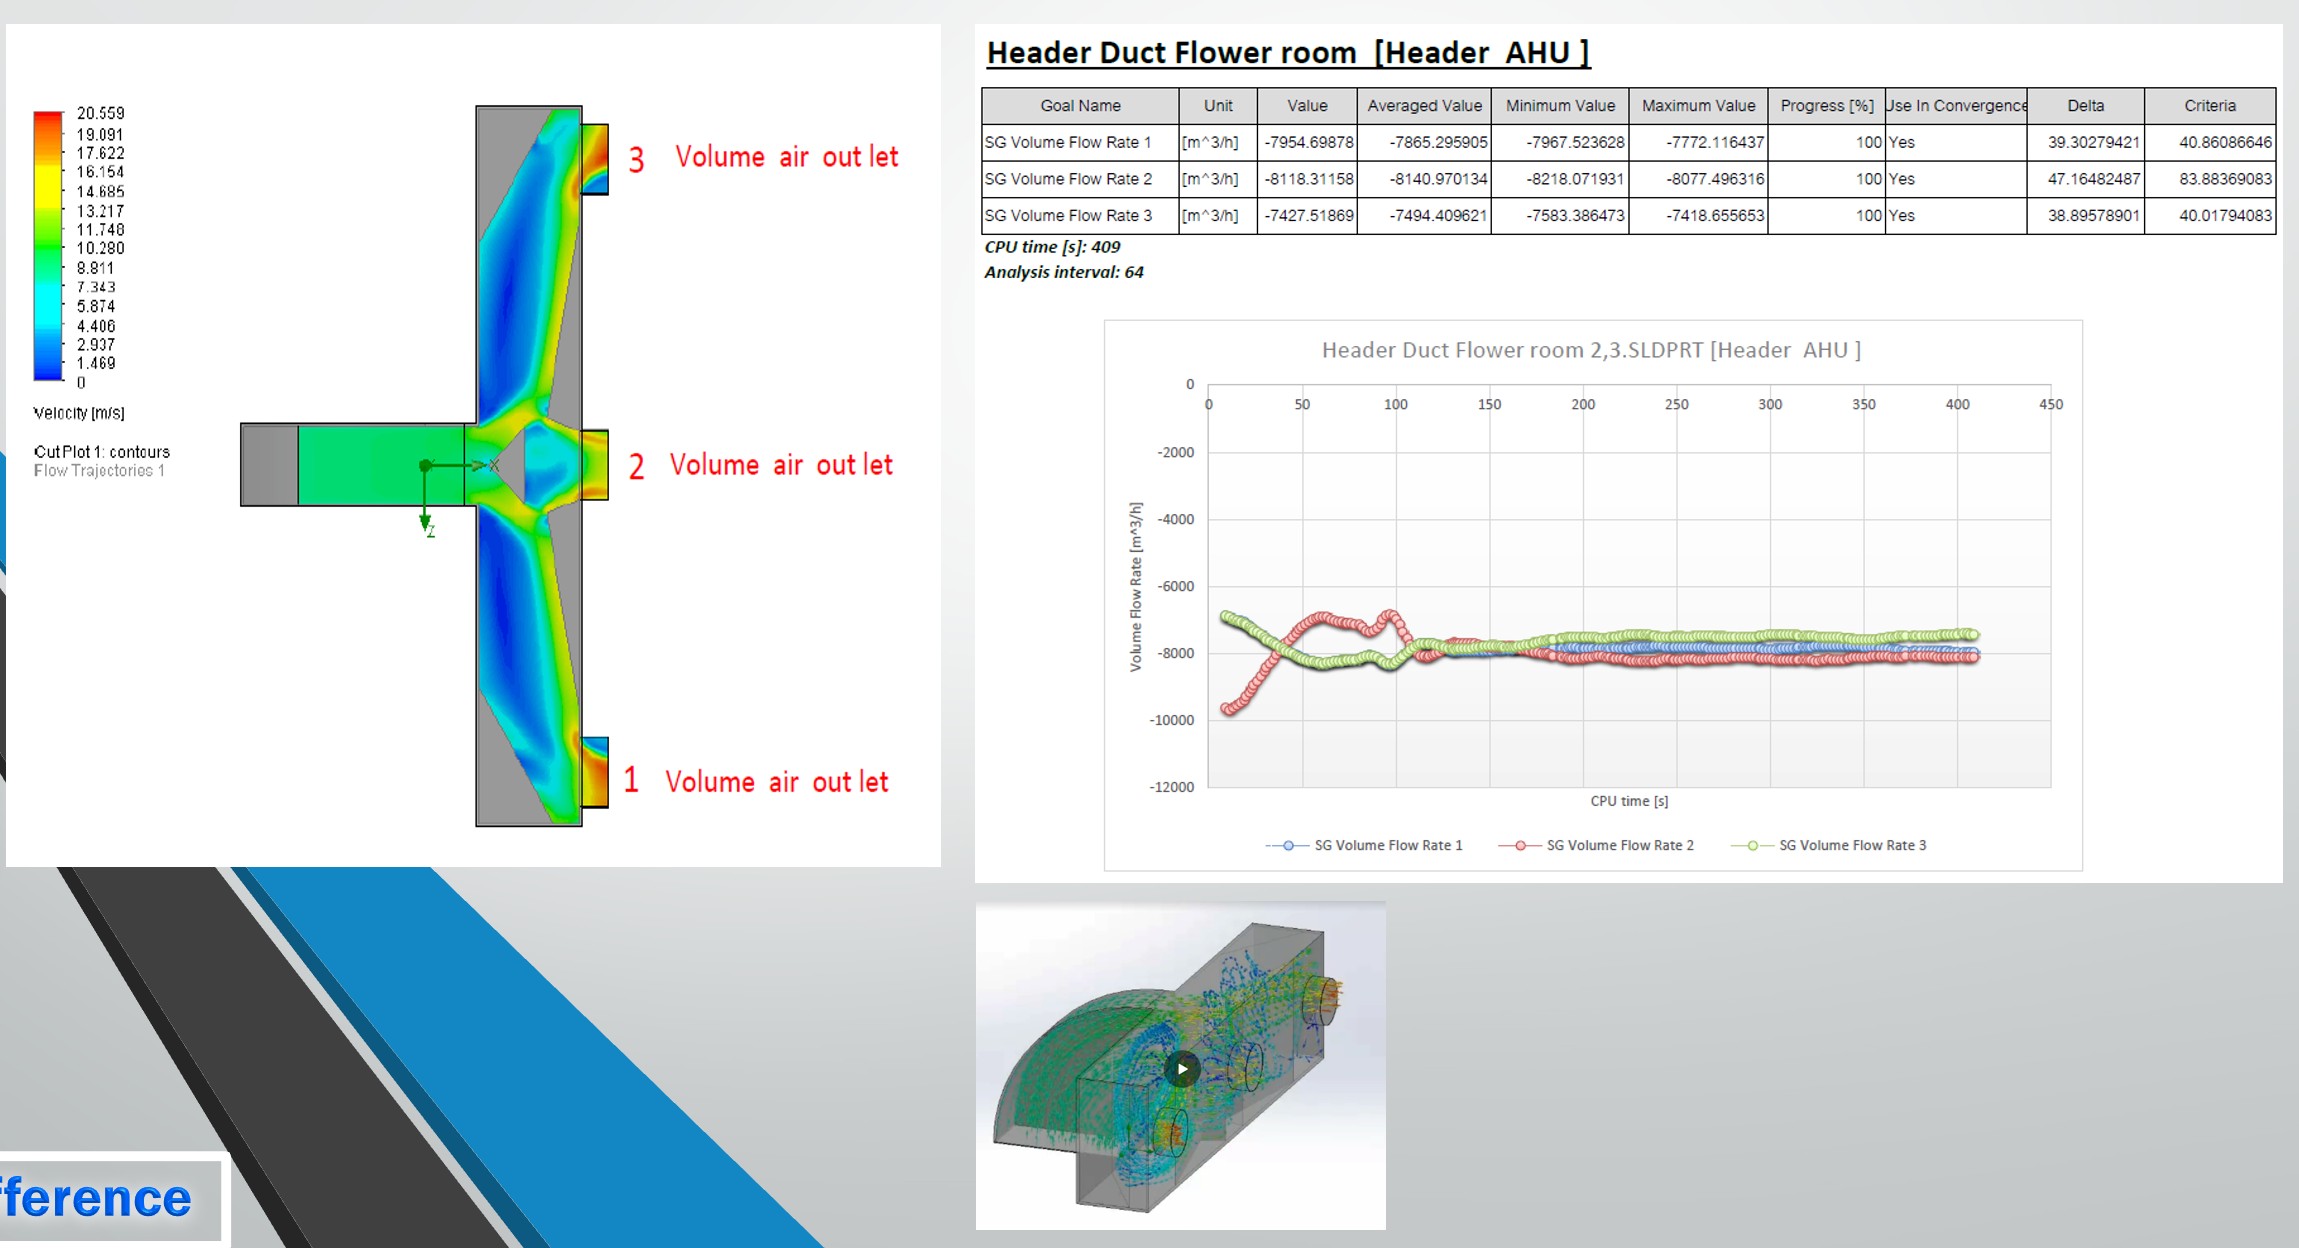Click the red number 3 outlet label
This screenshot has height=1248, width=2299.
(636, 160)
